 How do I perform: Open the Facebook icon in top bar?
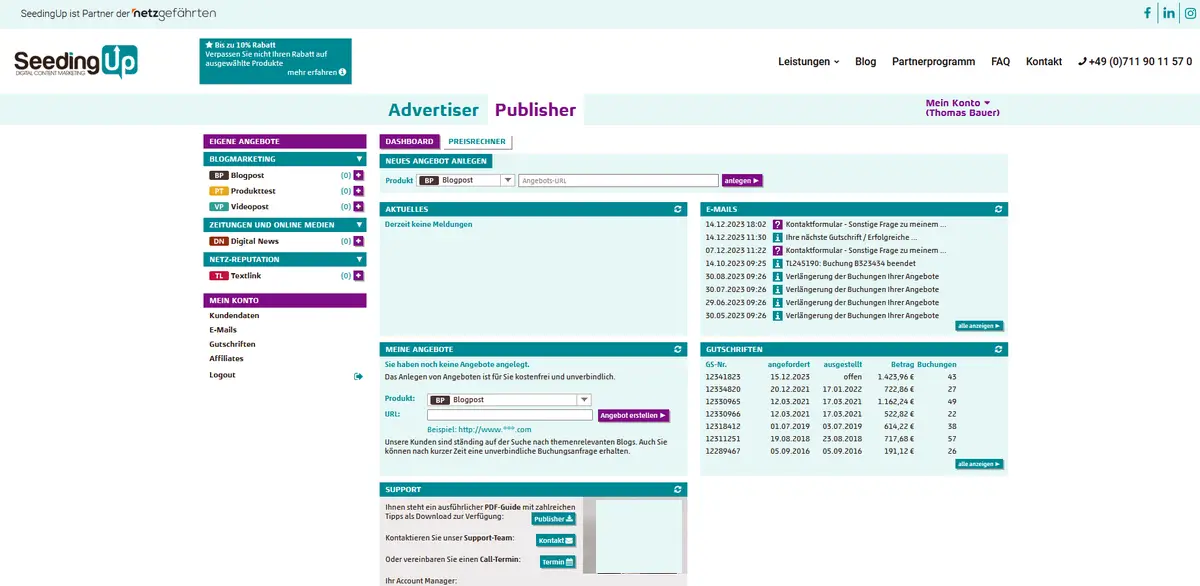click(1147, 13)
